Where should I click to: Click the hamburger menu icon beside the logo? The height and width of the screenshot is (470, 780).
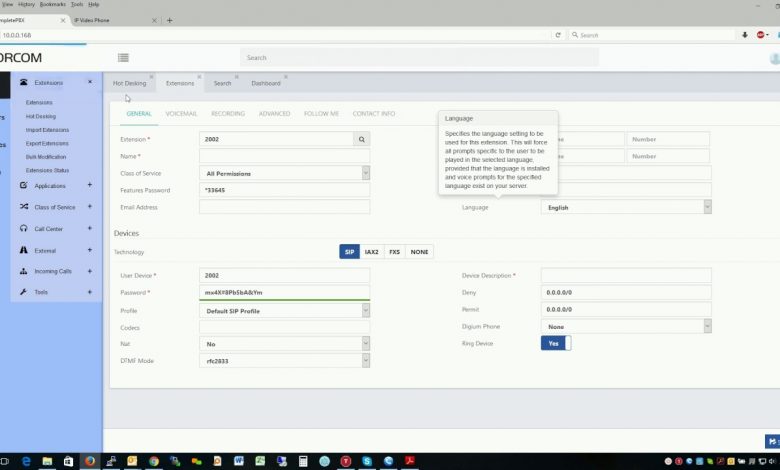click(123, 58)
